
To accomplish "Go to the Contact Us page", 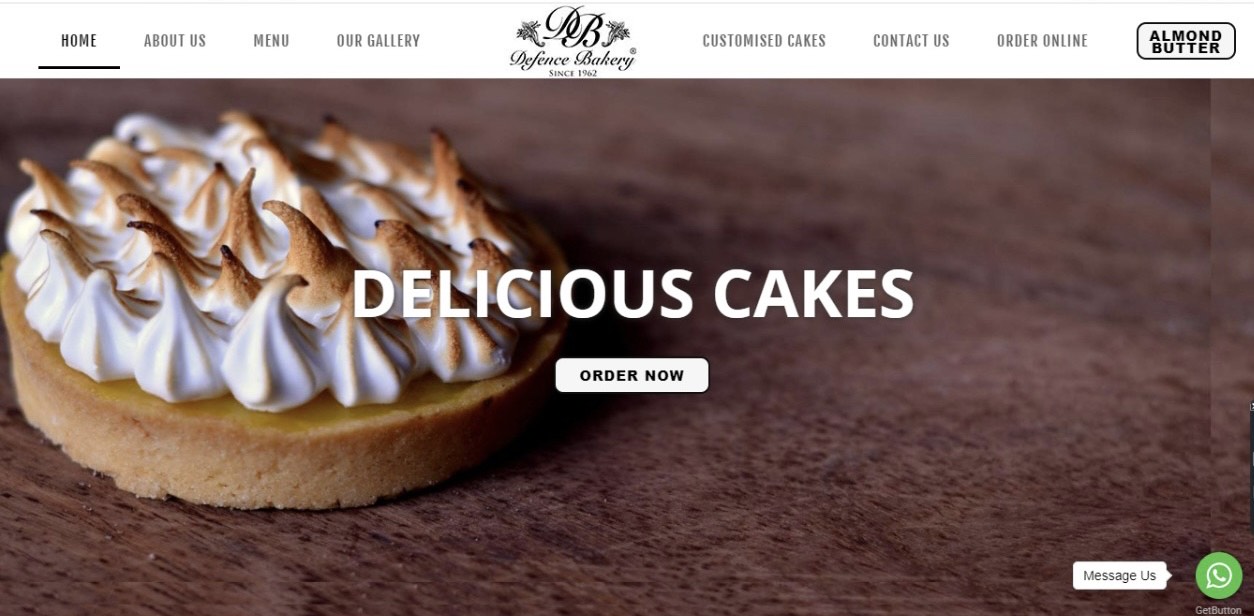I will tap(911, 41).
